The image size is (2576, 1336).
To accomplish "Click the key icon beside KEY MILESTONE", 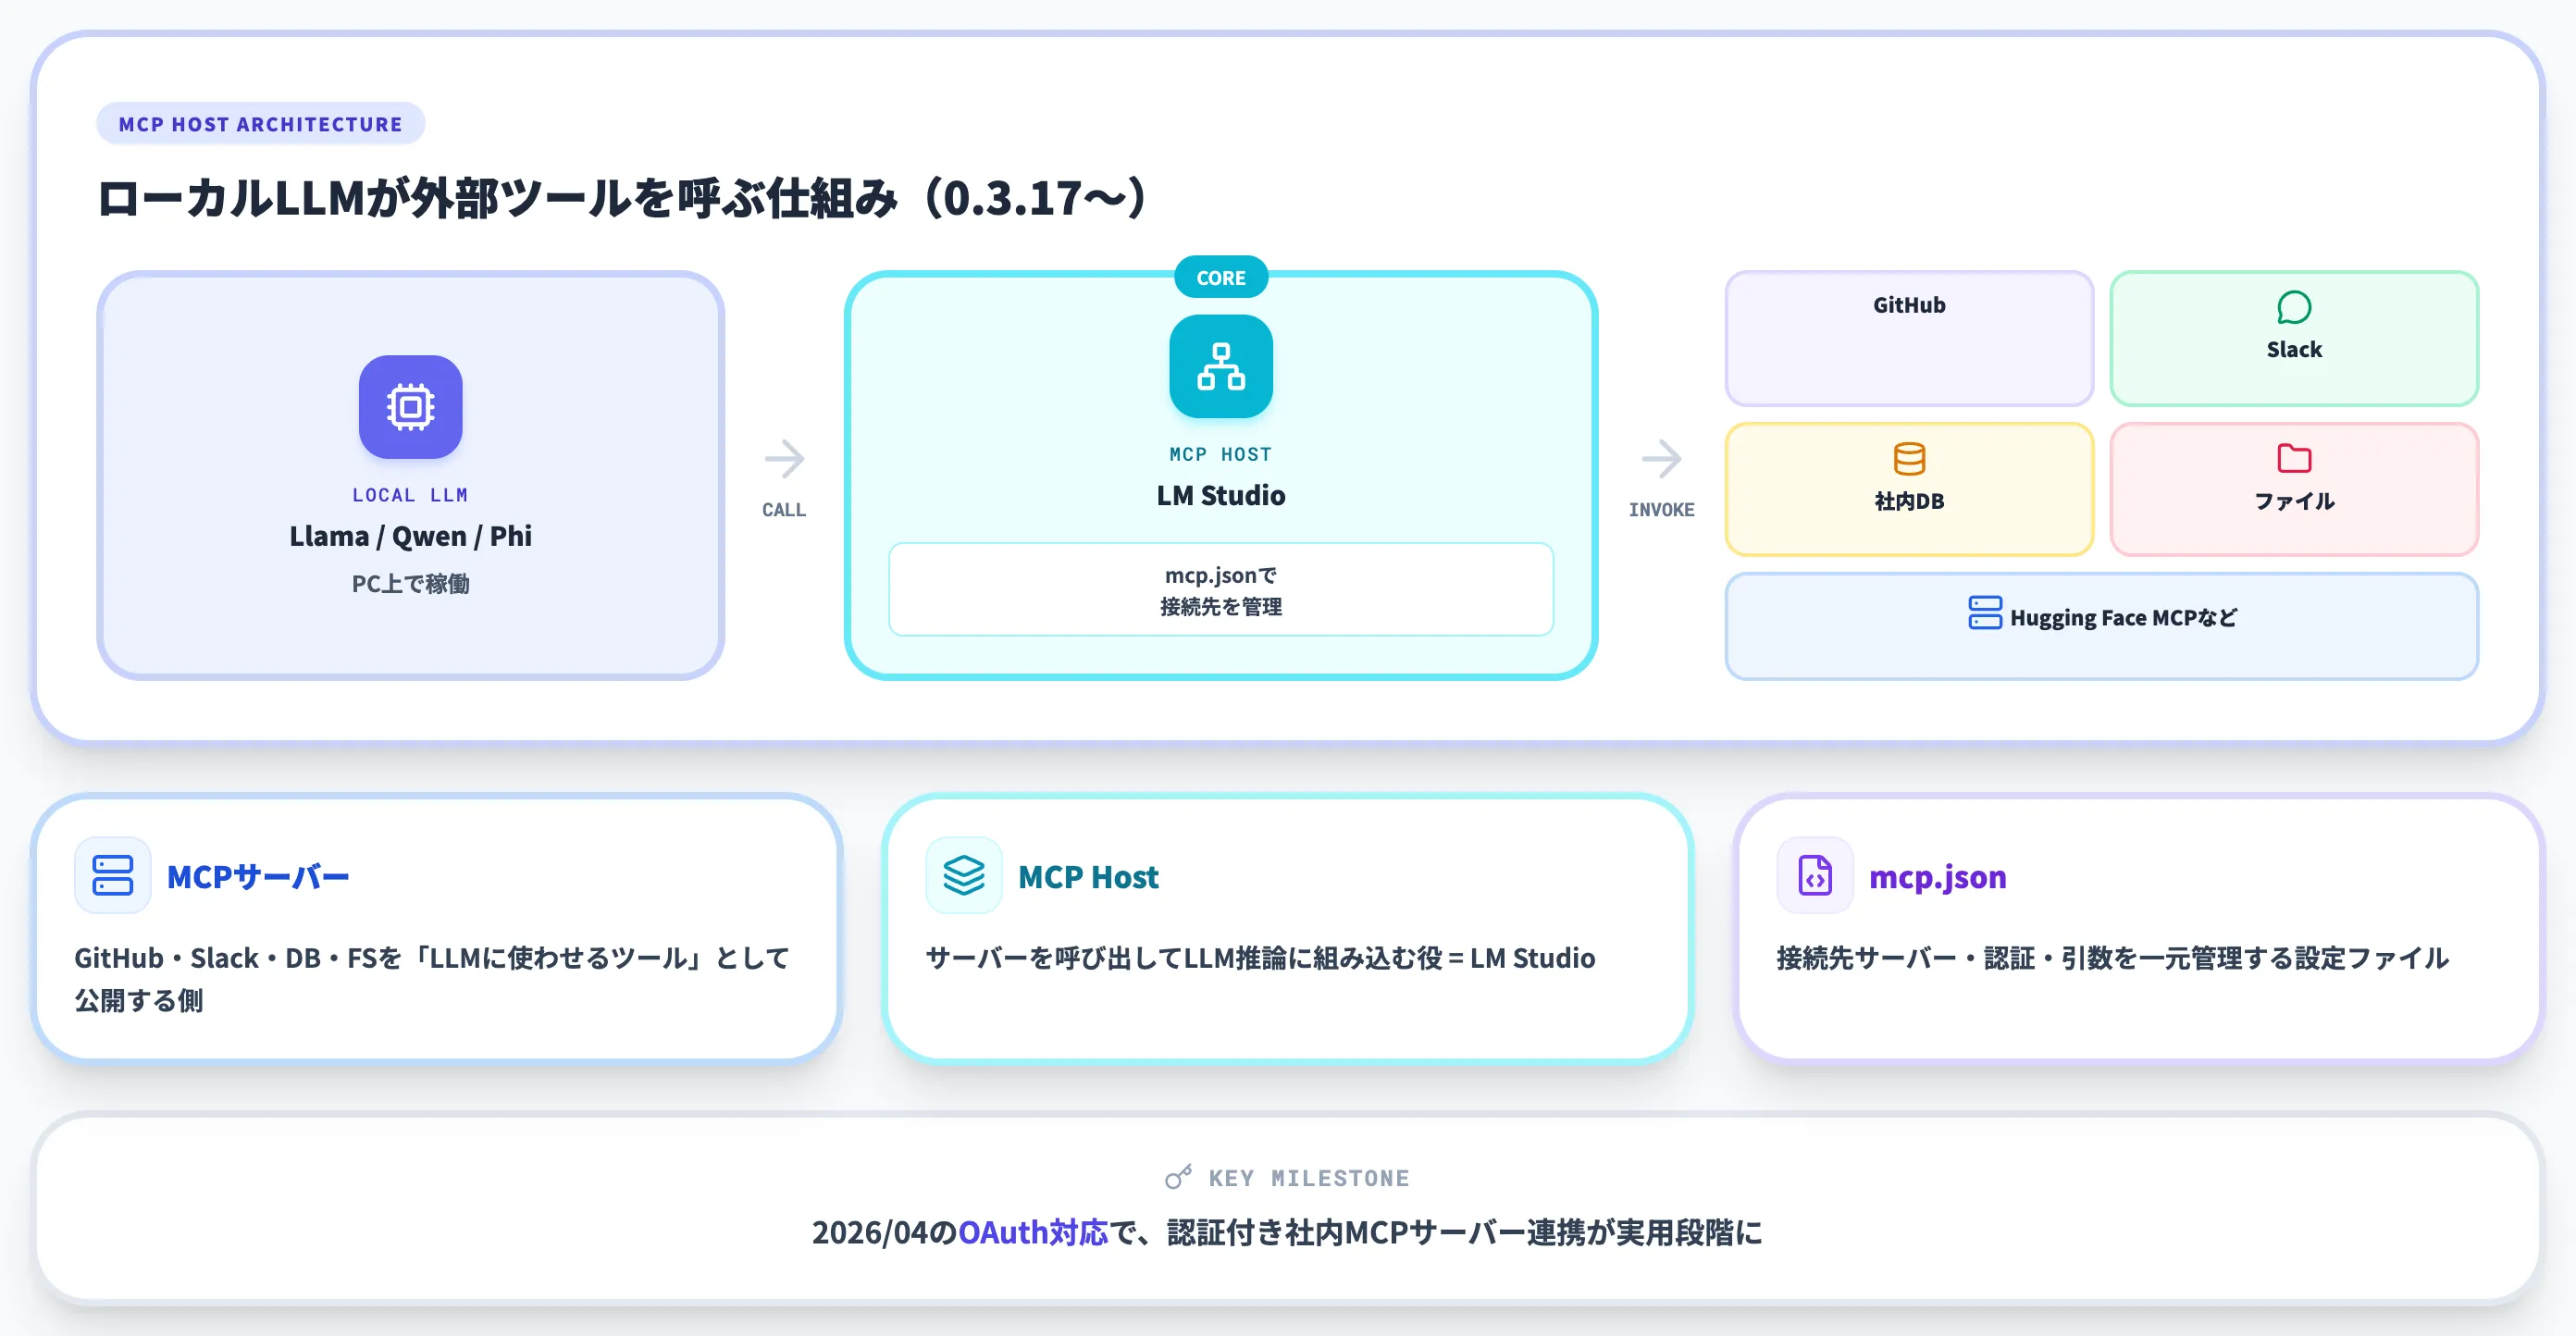I will 1179,1177.
